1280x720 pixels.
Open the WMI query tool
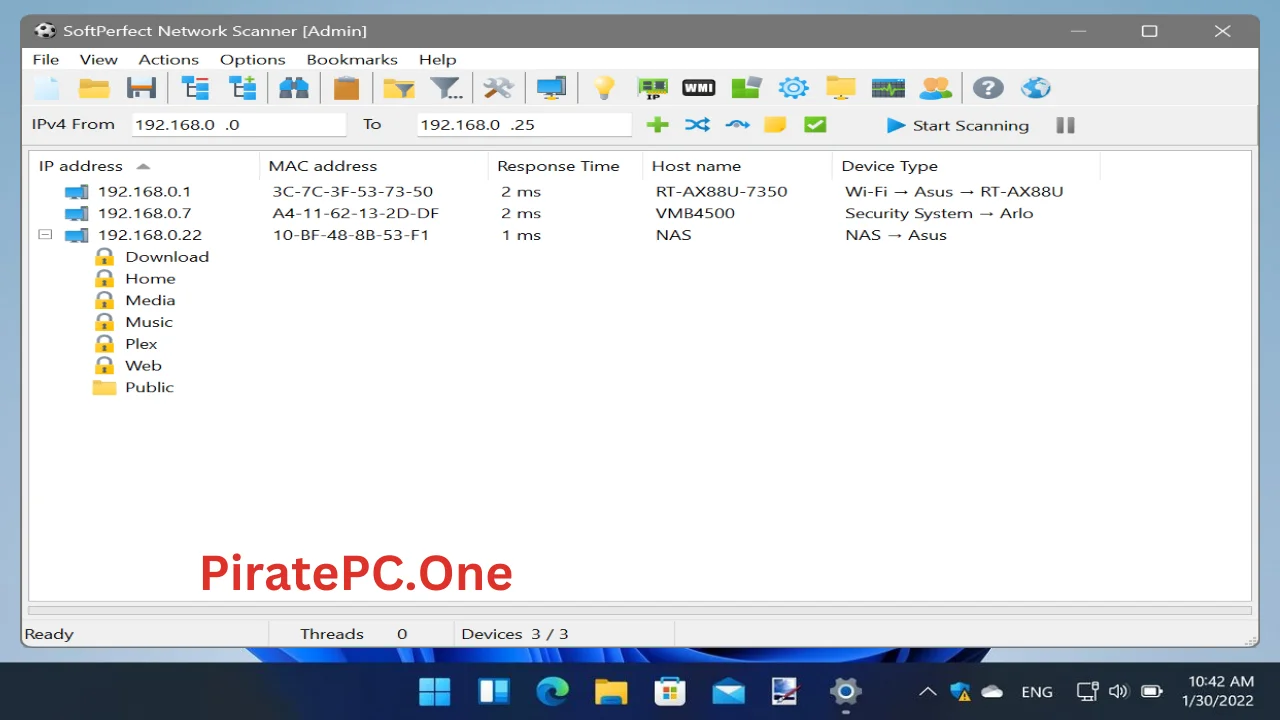pos(699,88)
